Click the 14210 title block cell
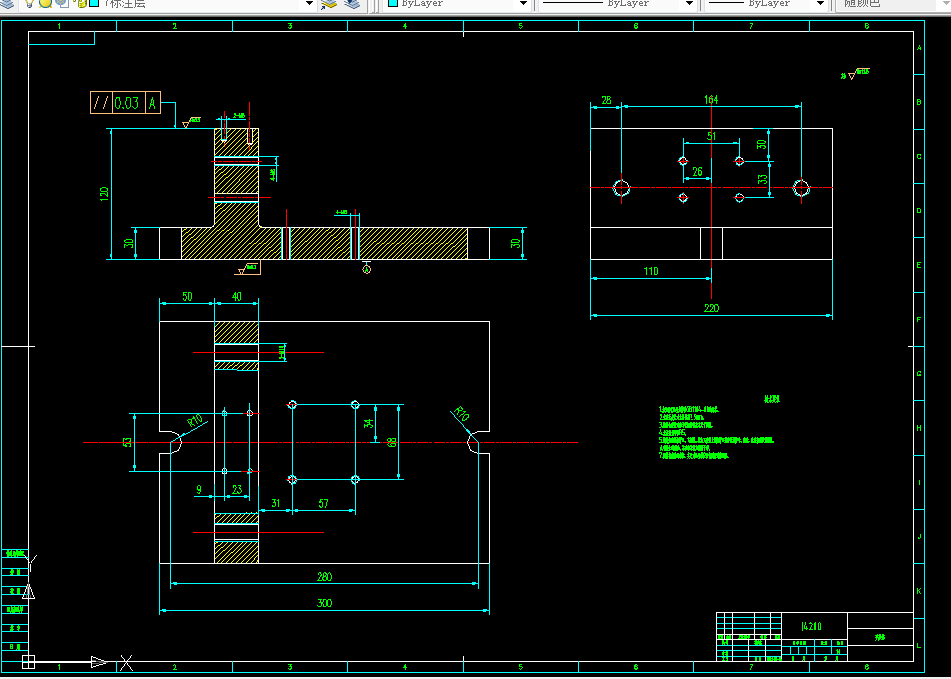Image resolution: width=951 pixels, height=679 pixels. pyautogui.click(x=814, y=626)
